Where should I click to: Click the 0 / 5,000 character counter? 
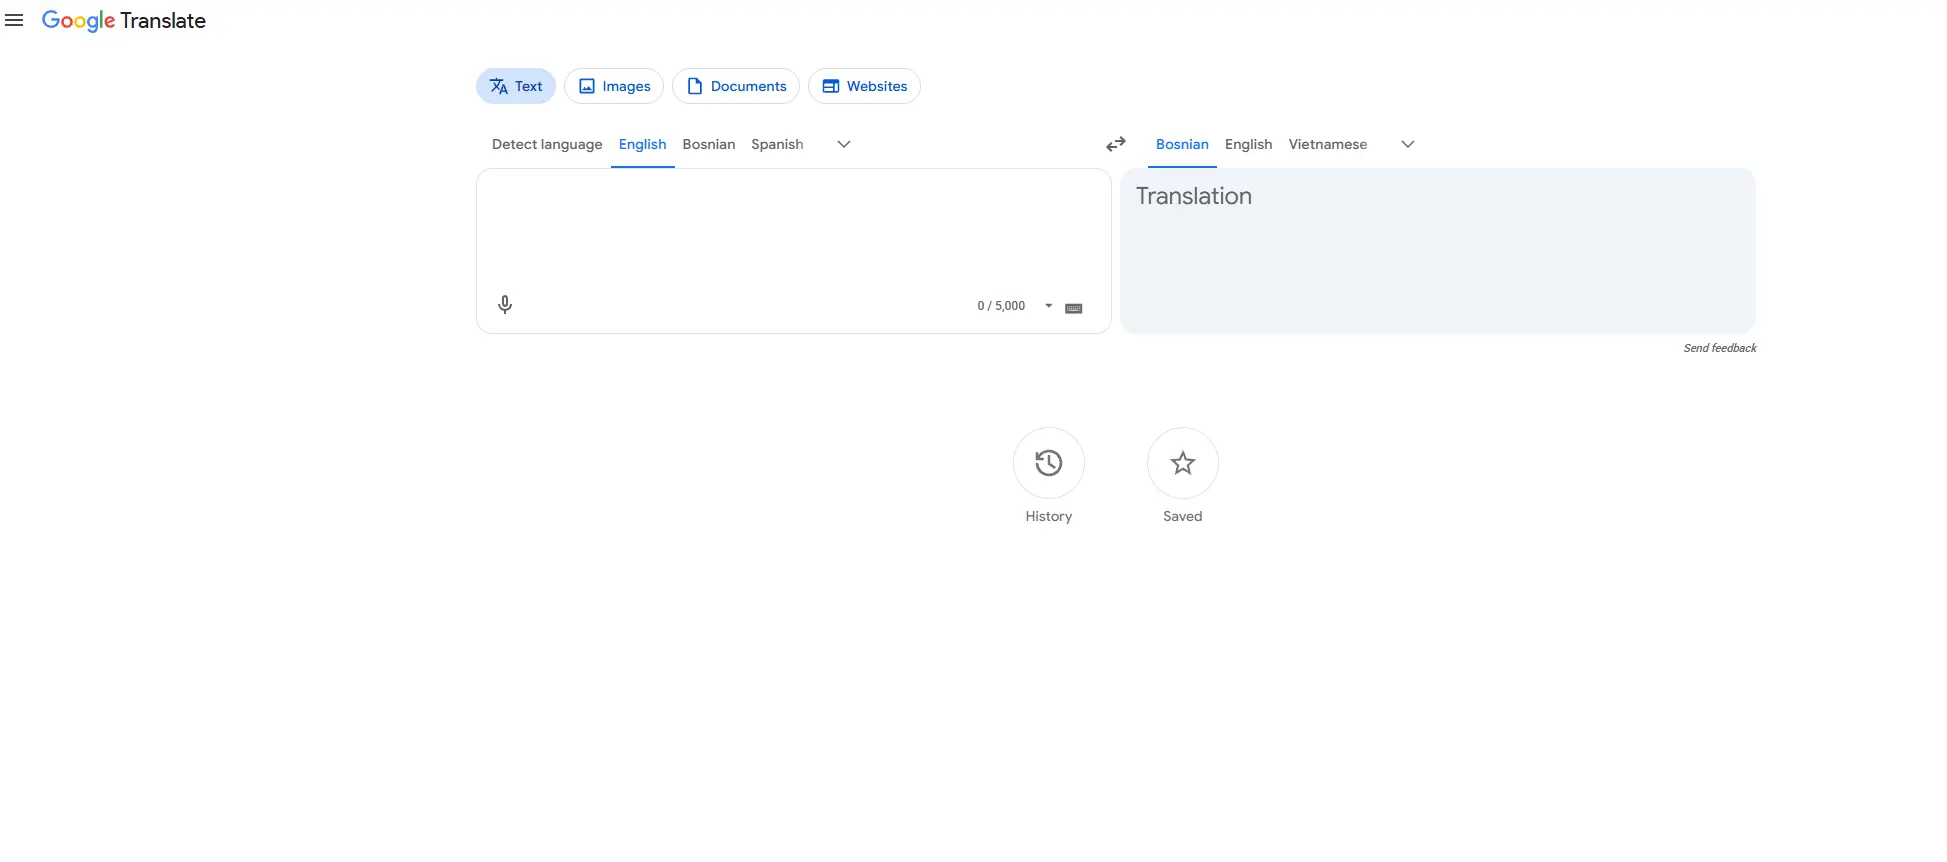click(1001, 306)
